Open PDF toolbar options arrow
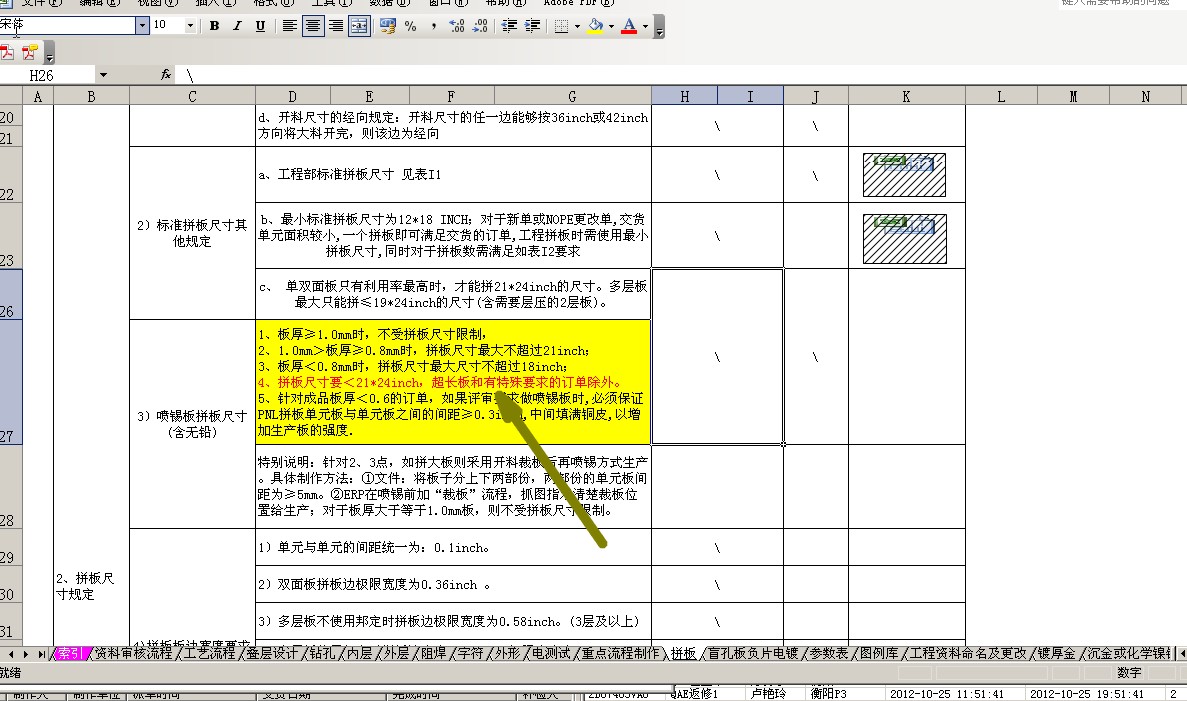Screen dimensions: 1187x701 (x=49, y=55)
